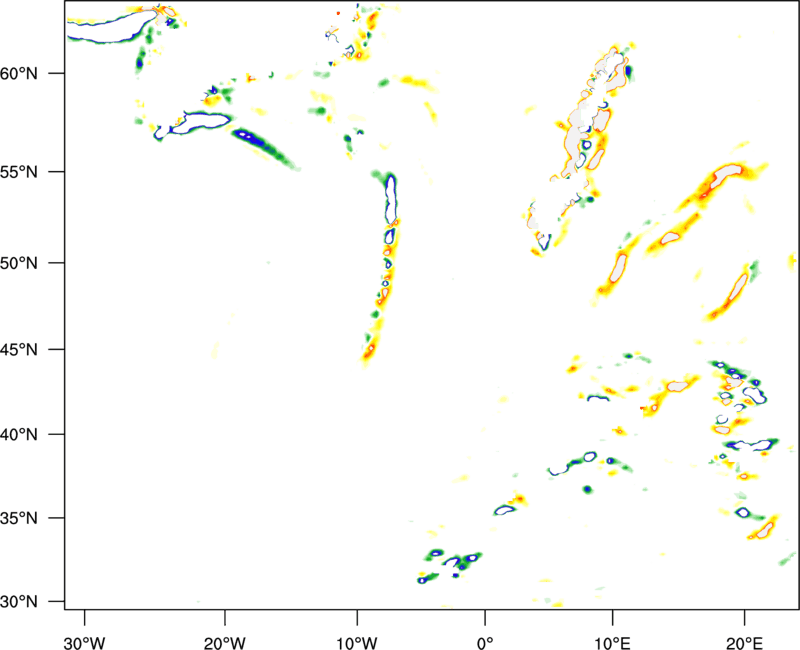Screen dimensions: 800x650
Task: Click the 10°E longitude label
Action: (612, 643)
